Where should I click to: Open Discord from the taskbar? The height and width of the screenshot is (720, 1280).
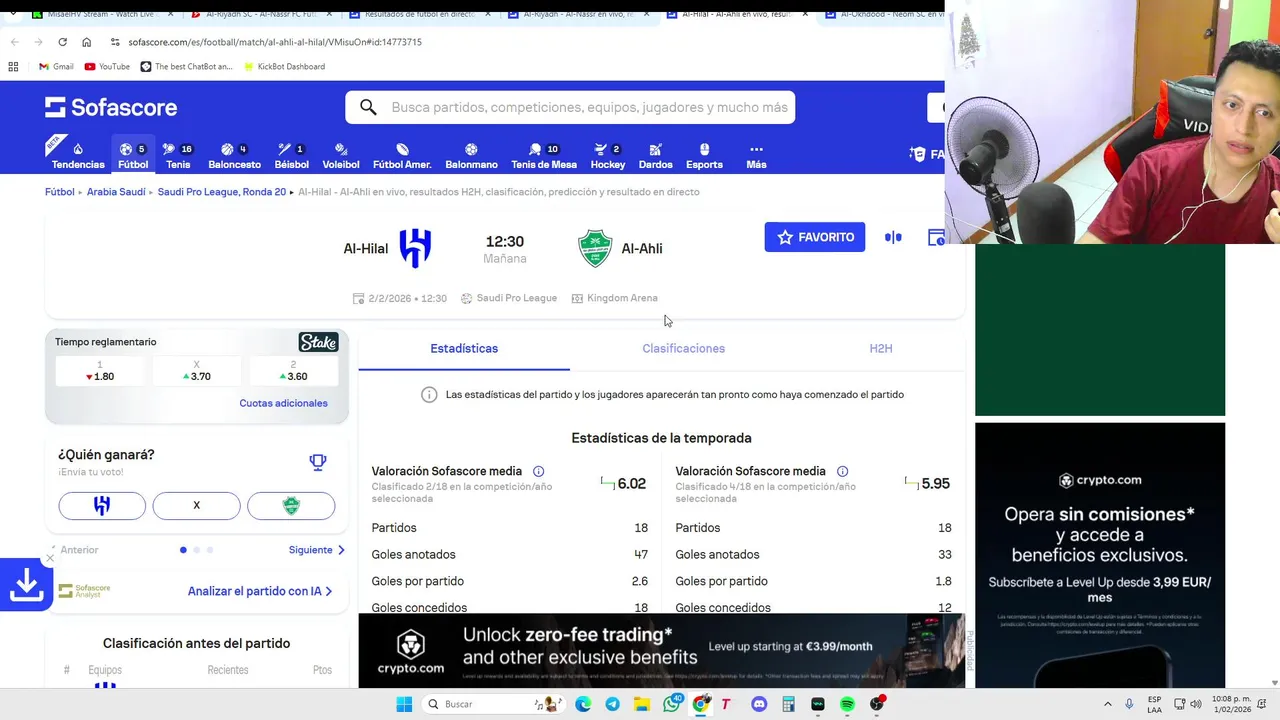click(x=759, y=704)
